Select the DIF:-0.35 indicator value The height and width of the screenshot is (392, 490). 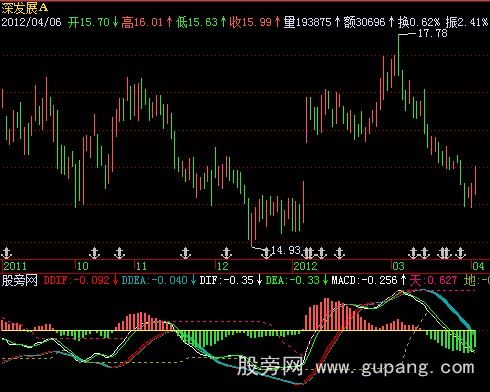coord(227,280)
